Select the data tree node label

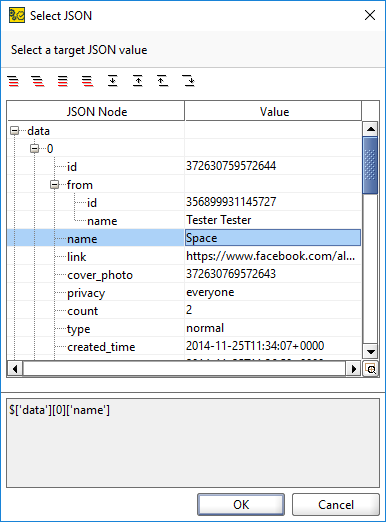pos(38,131)
